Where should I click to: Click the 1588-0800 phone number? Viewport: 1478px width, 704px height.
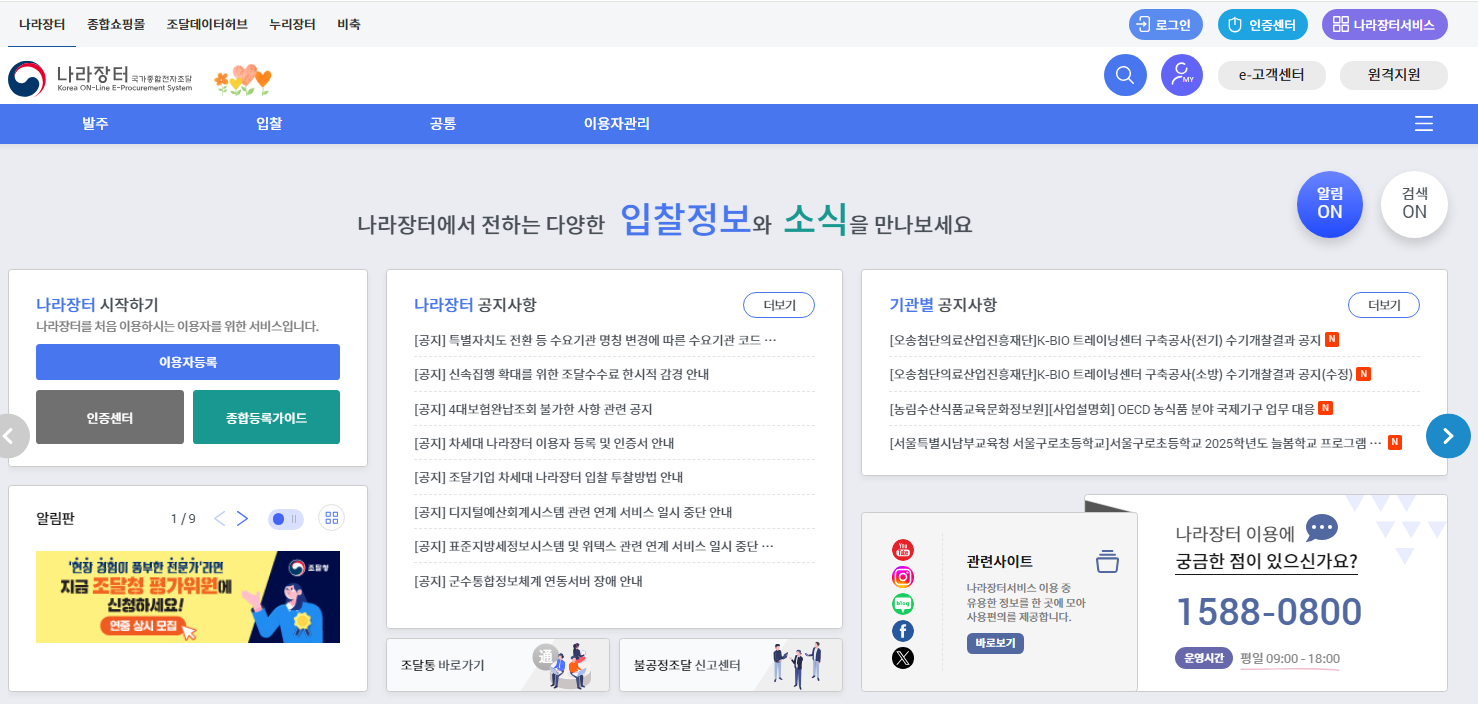point(1268,612)
